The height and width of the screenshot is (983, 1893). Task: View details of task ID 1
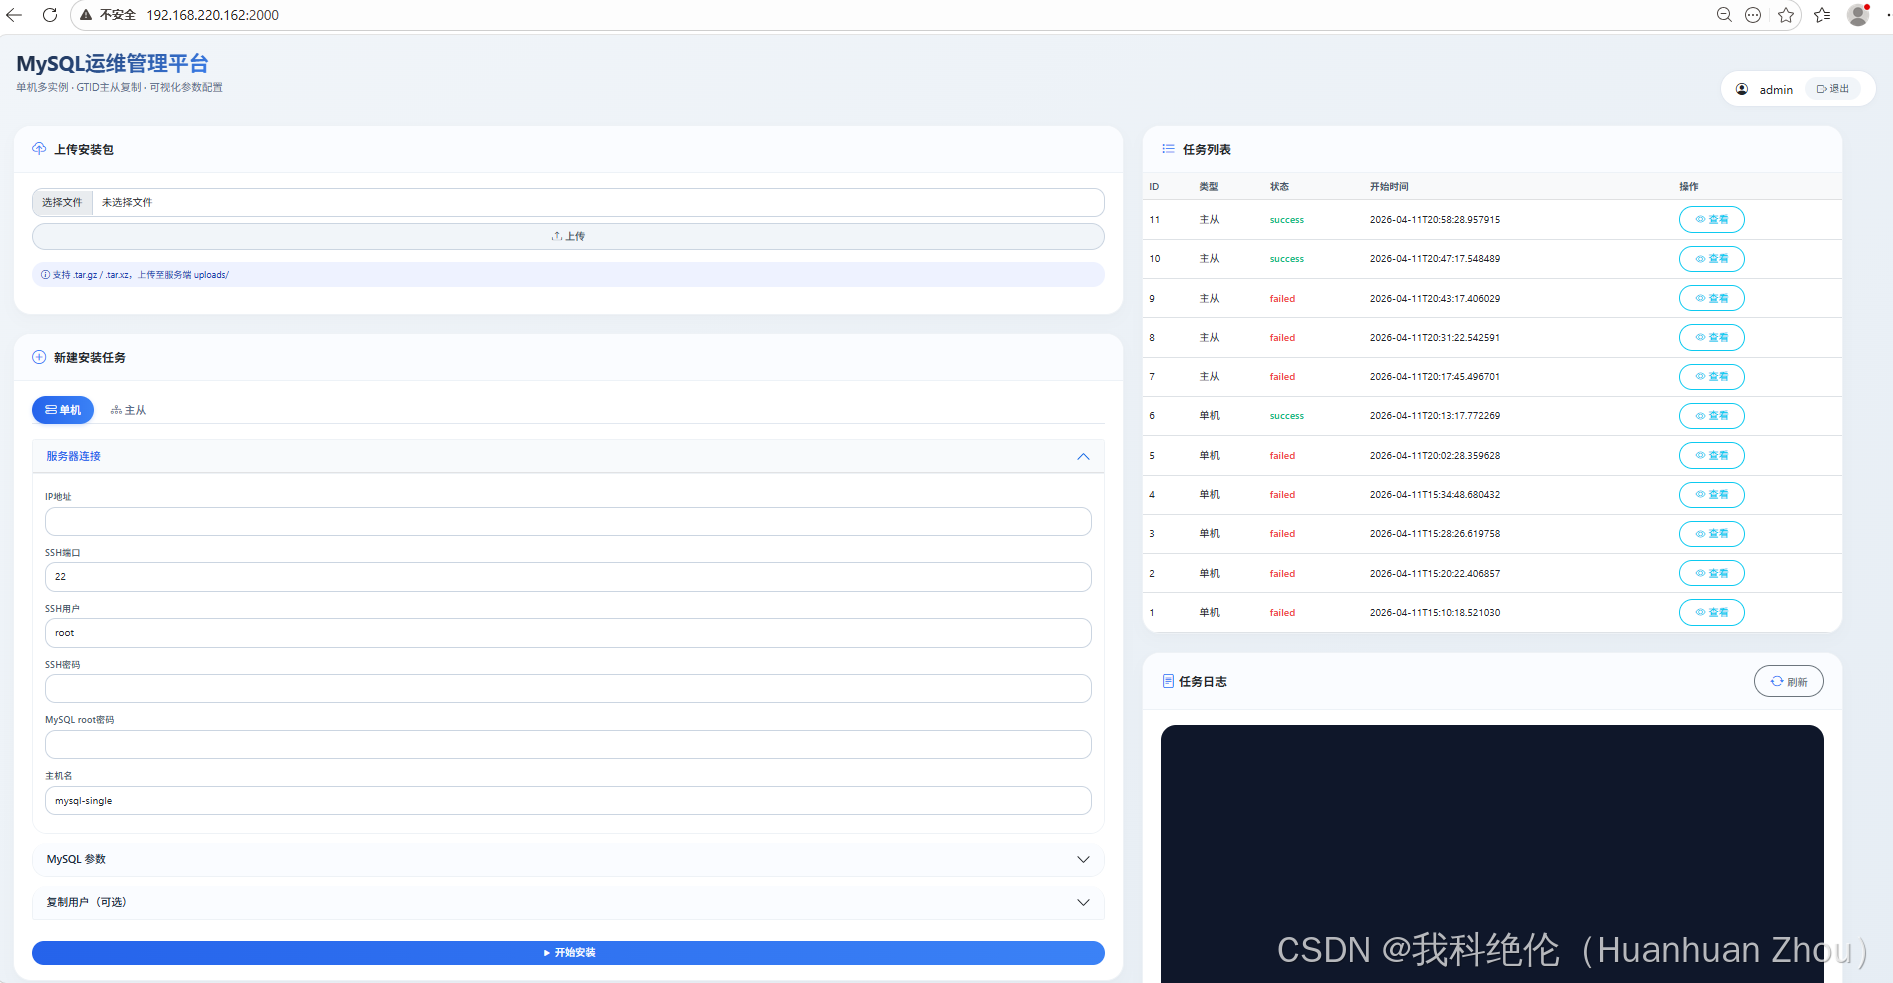(1711, 613)
